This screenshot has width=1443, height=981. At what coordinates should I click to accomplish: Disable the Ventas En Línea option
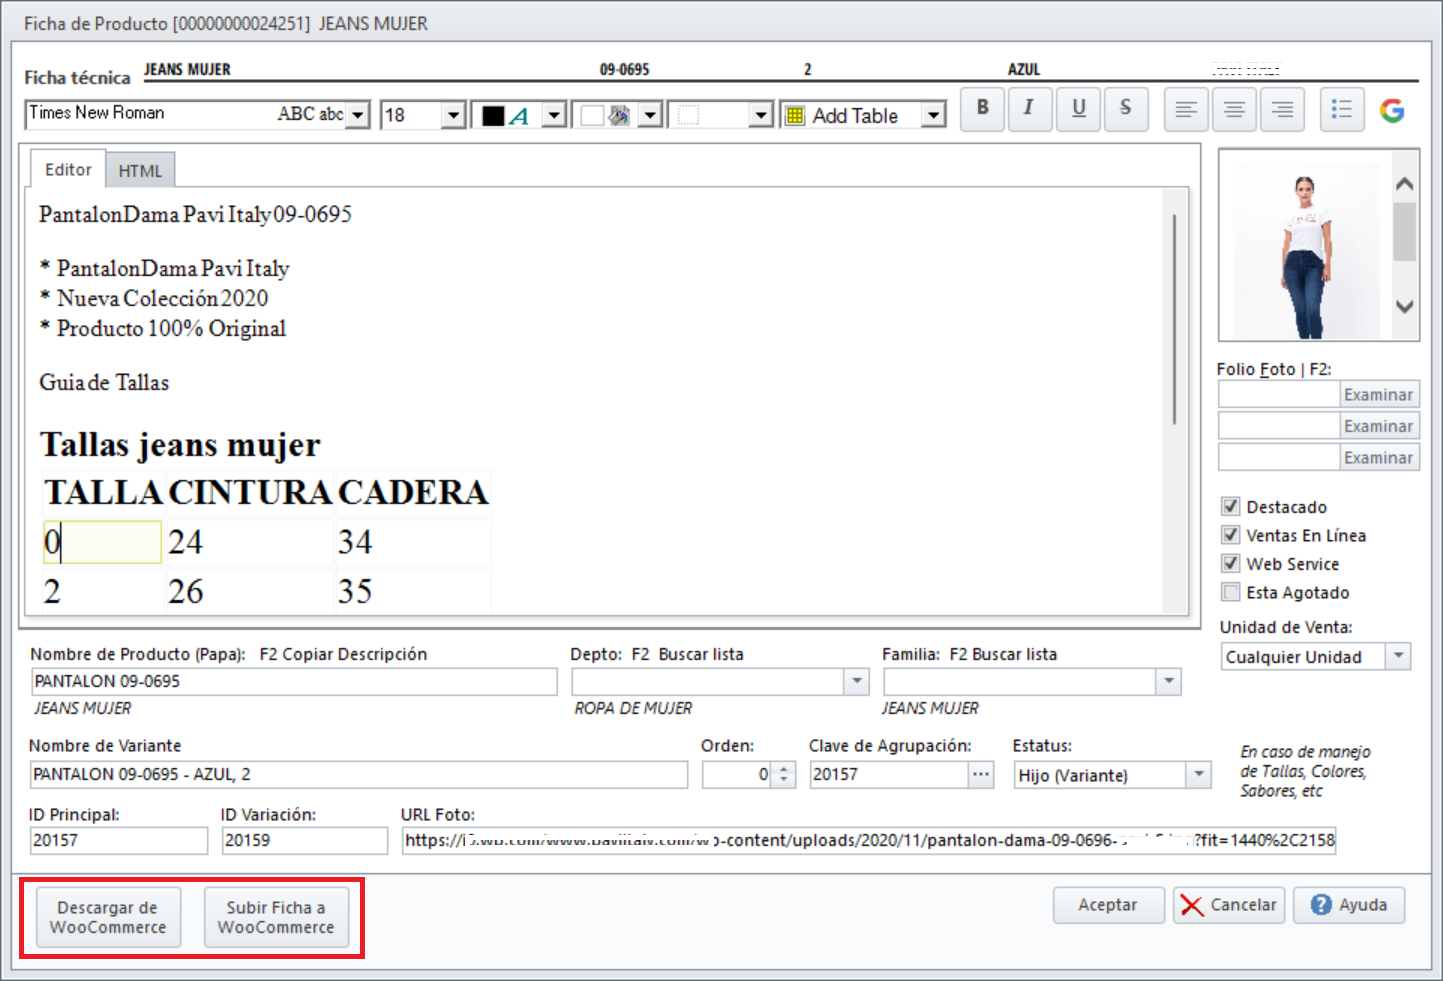(x=1230, y=535)
